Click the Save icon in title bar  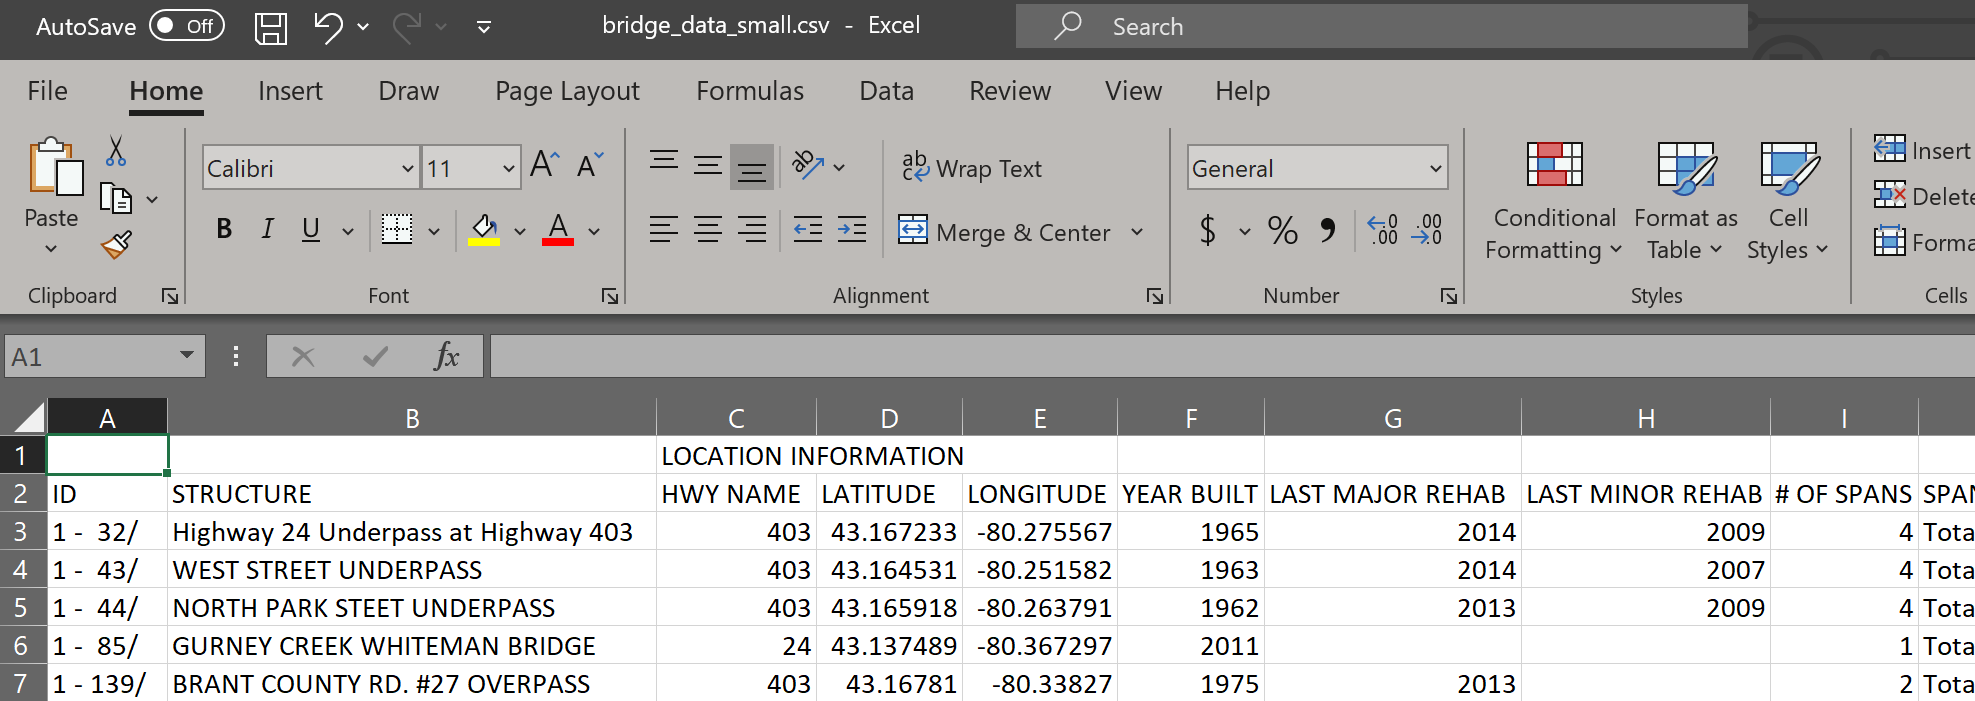271,27
